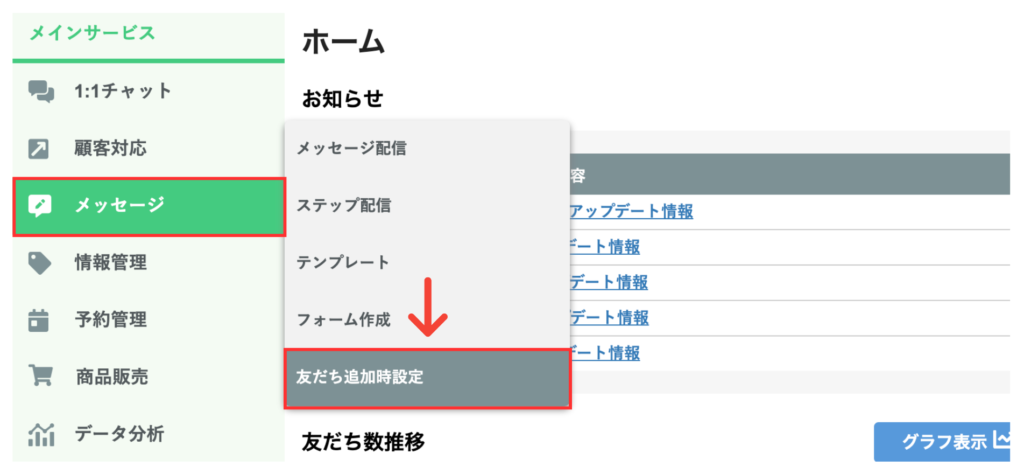Image resolution: width=1024 pixels, height=474 pixels.
Task: Open the データ分析 sidebar label
Action: [119, 434]
